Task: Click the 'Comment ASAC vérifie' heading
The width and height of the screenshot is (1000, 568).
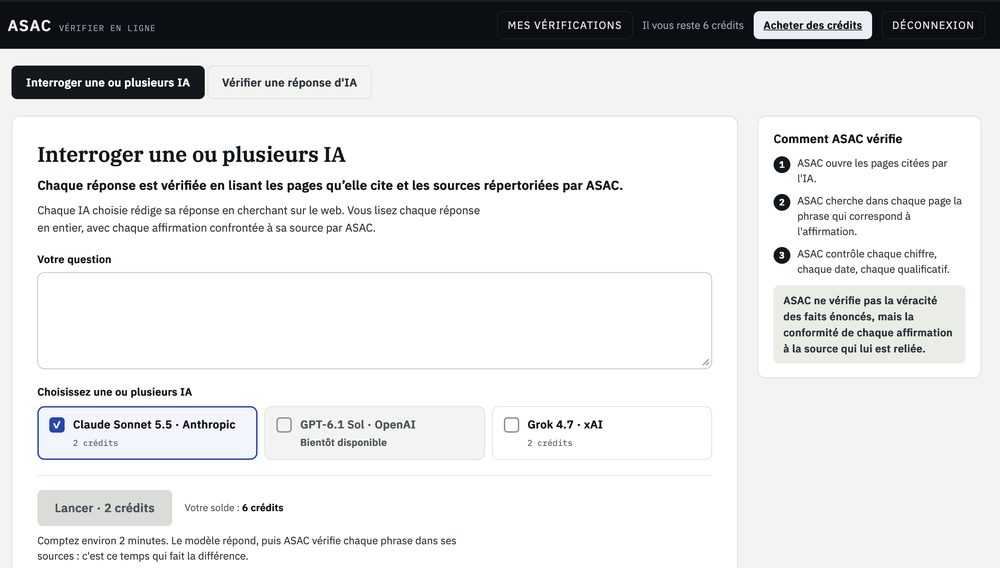Action: pos(838,139)
